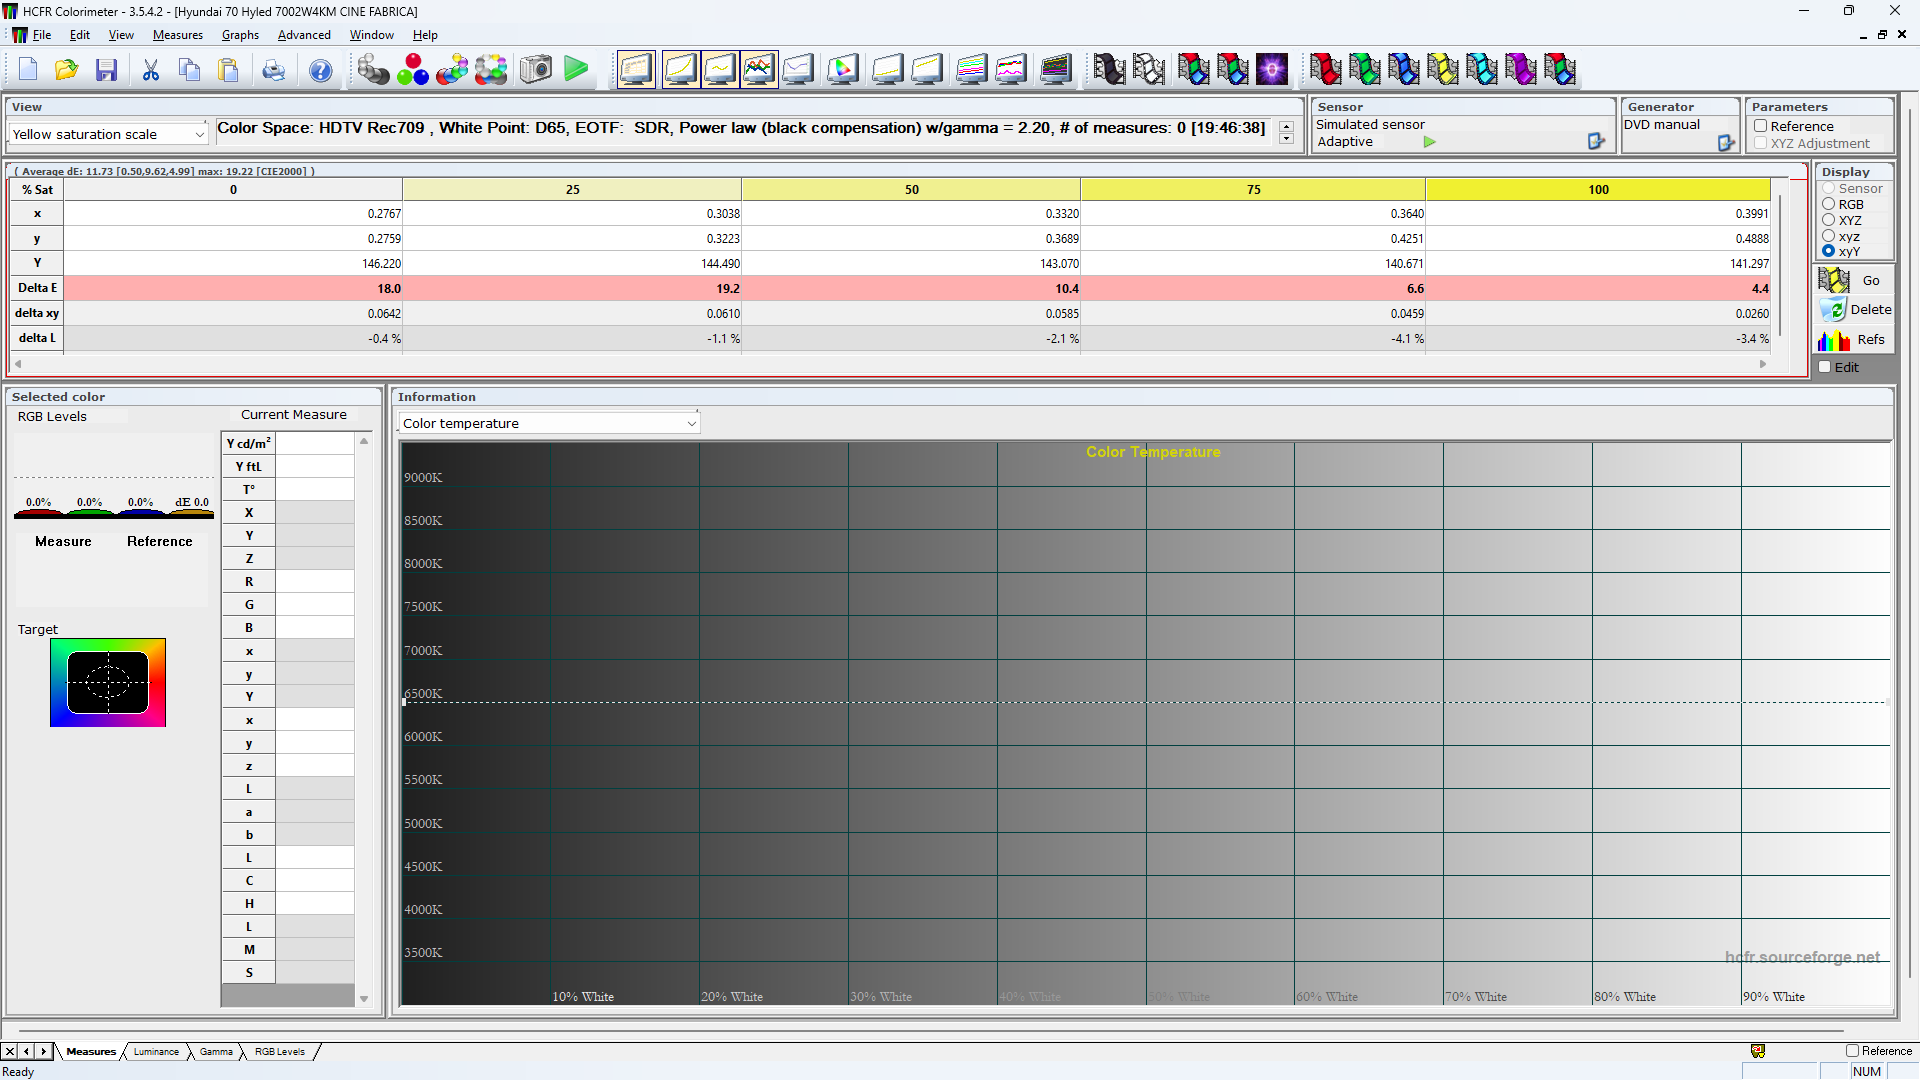
Task: Run measures with the green play icon
Action: (577, 69)
